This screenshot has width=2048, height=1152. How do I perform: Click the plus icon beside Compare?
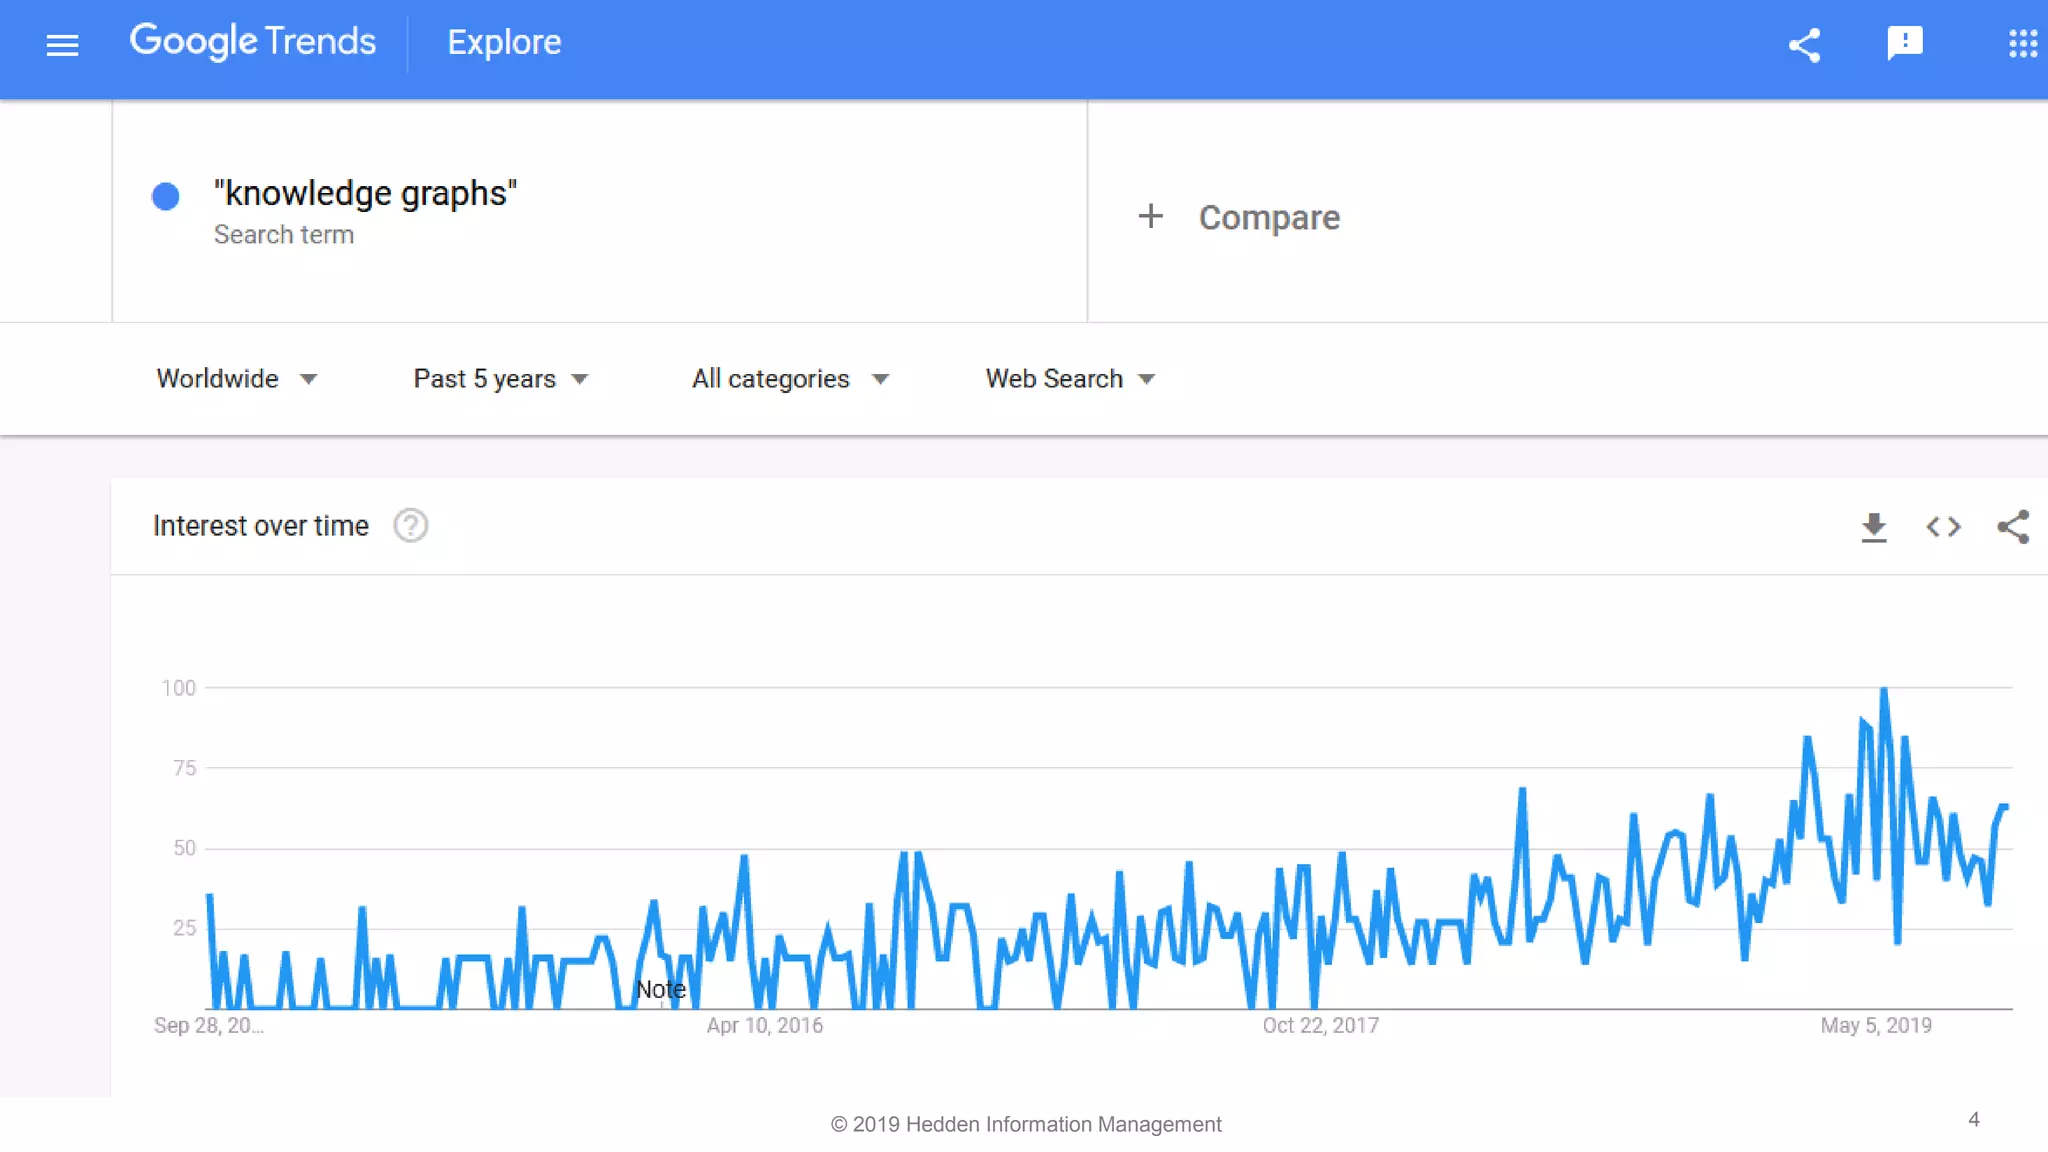coord(1150,217)
